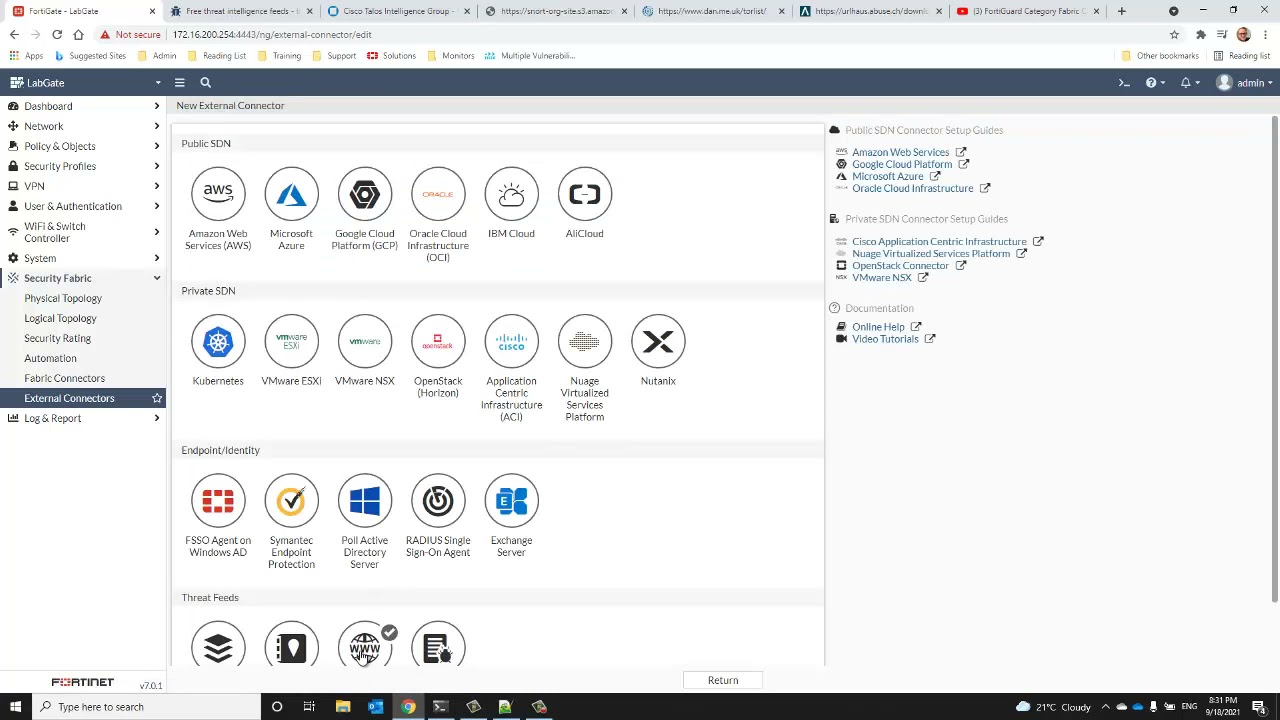
Task: Select the OpenStack Horizon connector icon
Action: [438, 341]
